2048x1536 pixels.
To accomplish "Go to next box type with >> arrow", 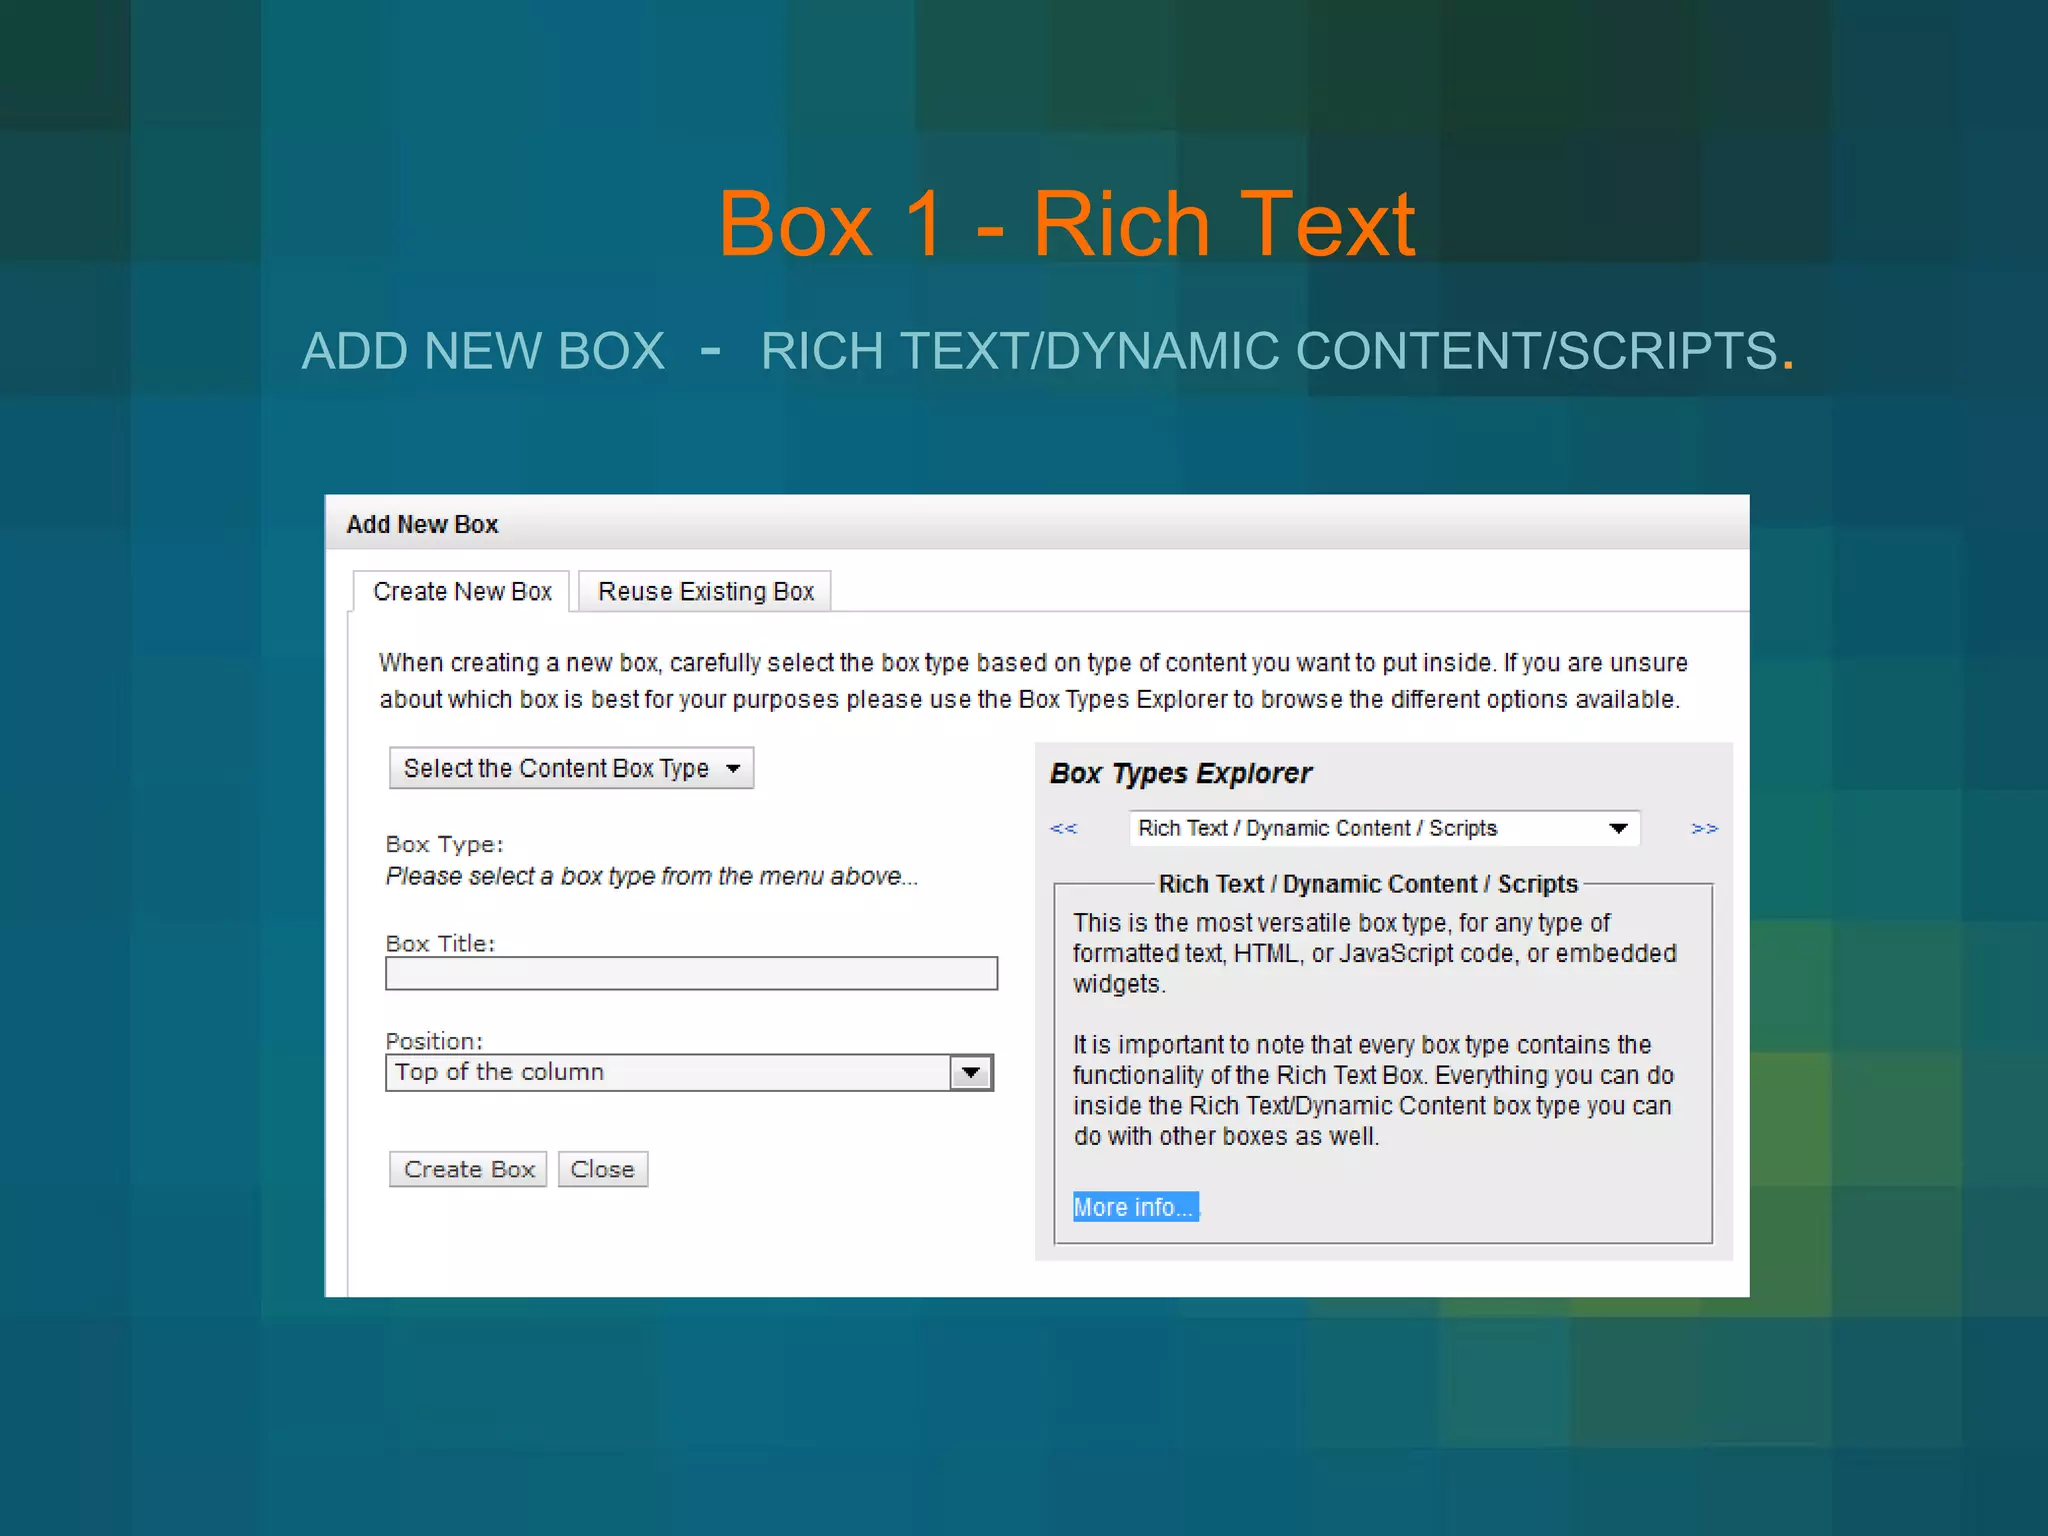I will coord(1704,828).
